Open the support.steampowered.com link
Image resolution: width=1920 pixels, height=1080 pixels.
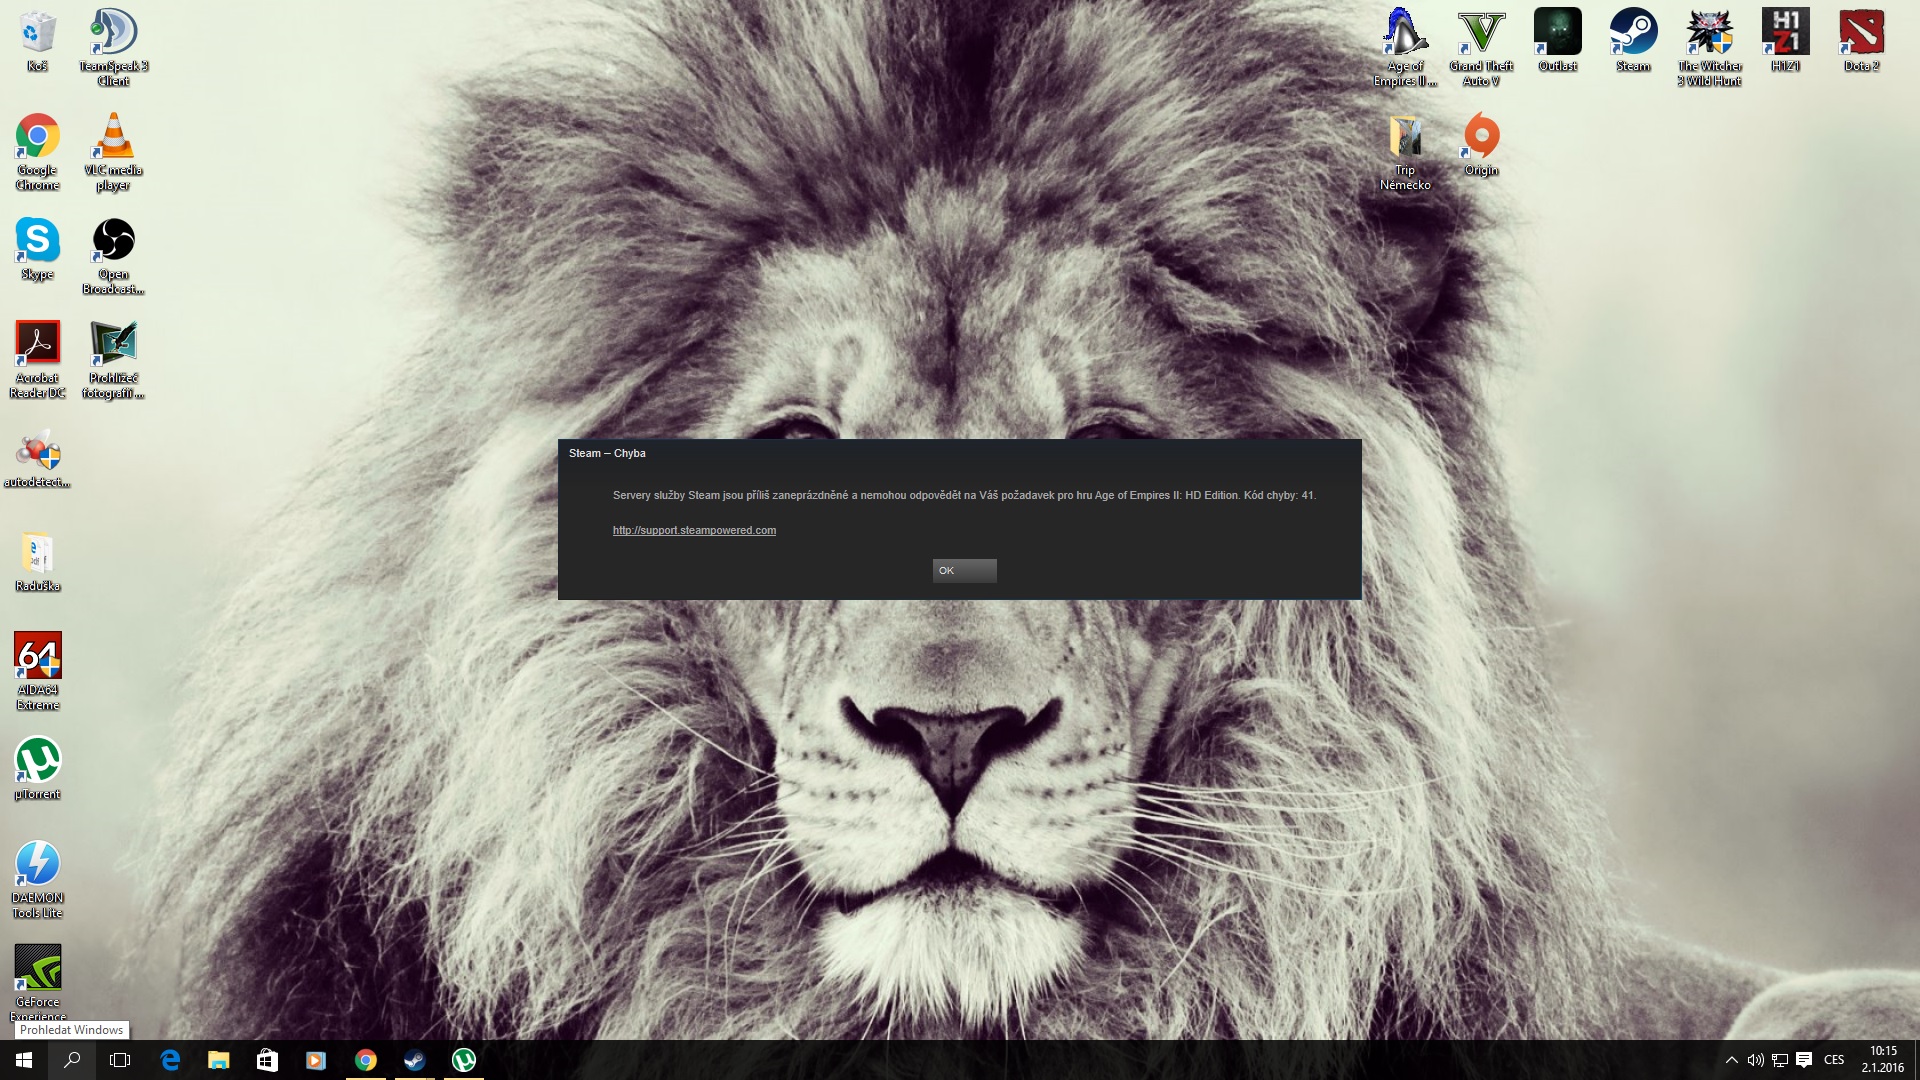[x=694, y=530]
